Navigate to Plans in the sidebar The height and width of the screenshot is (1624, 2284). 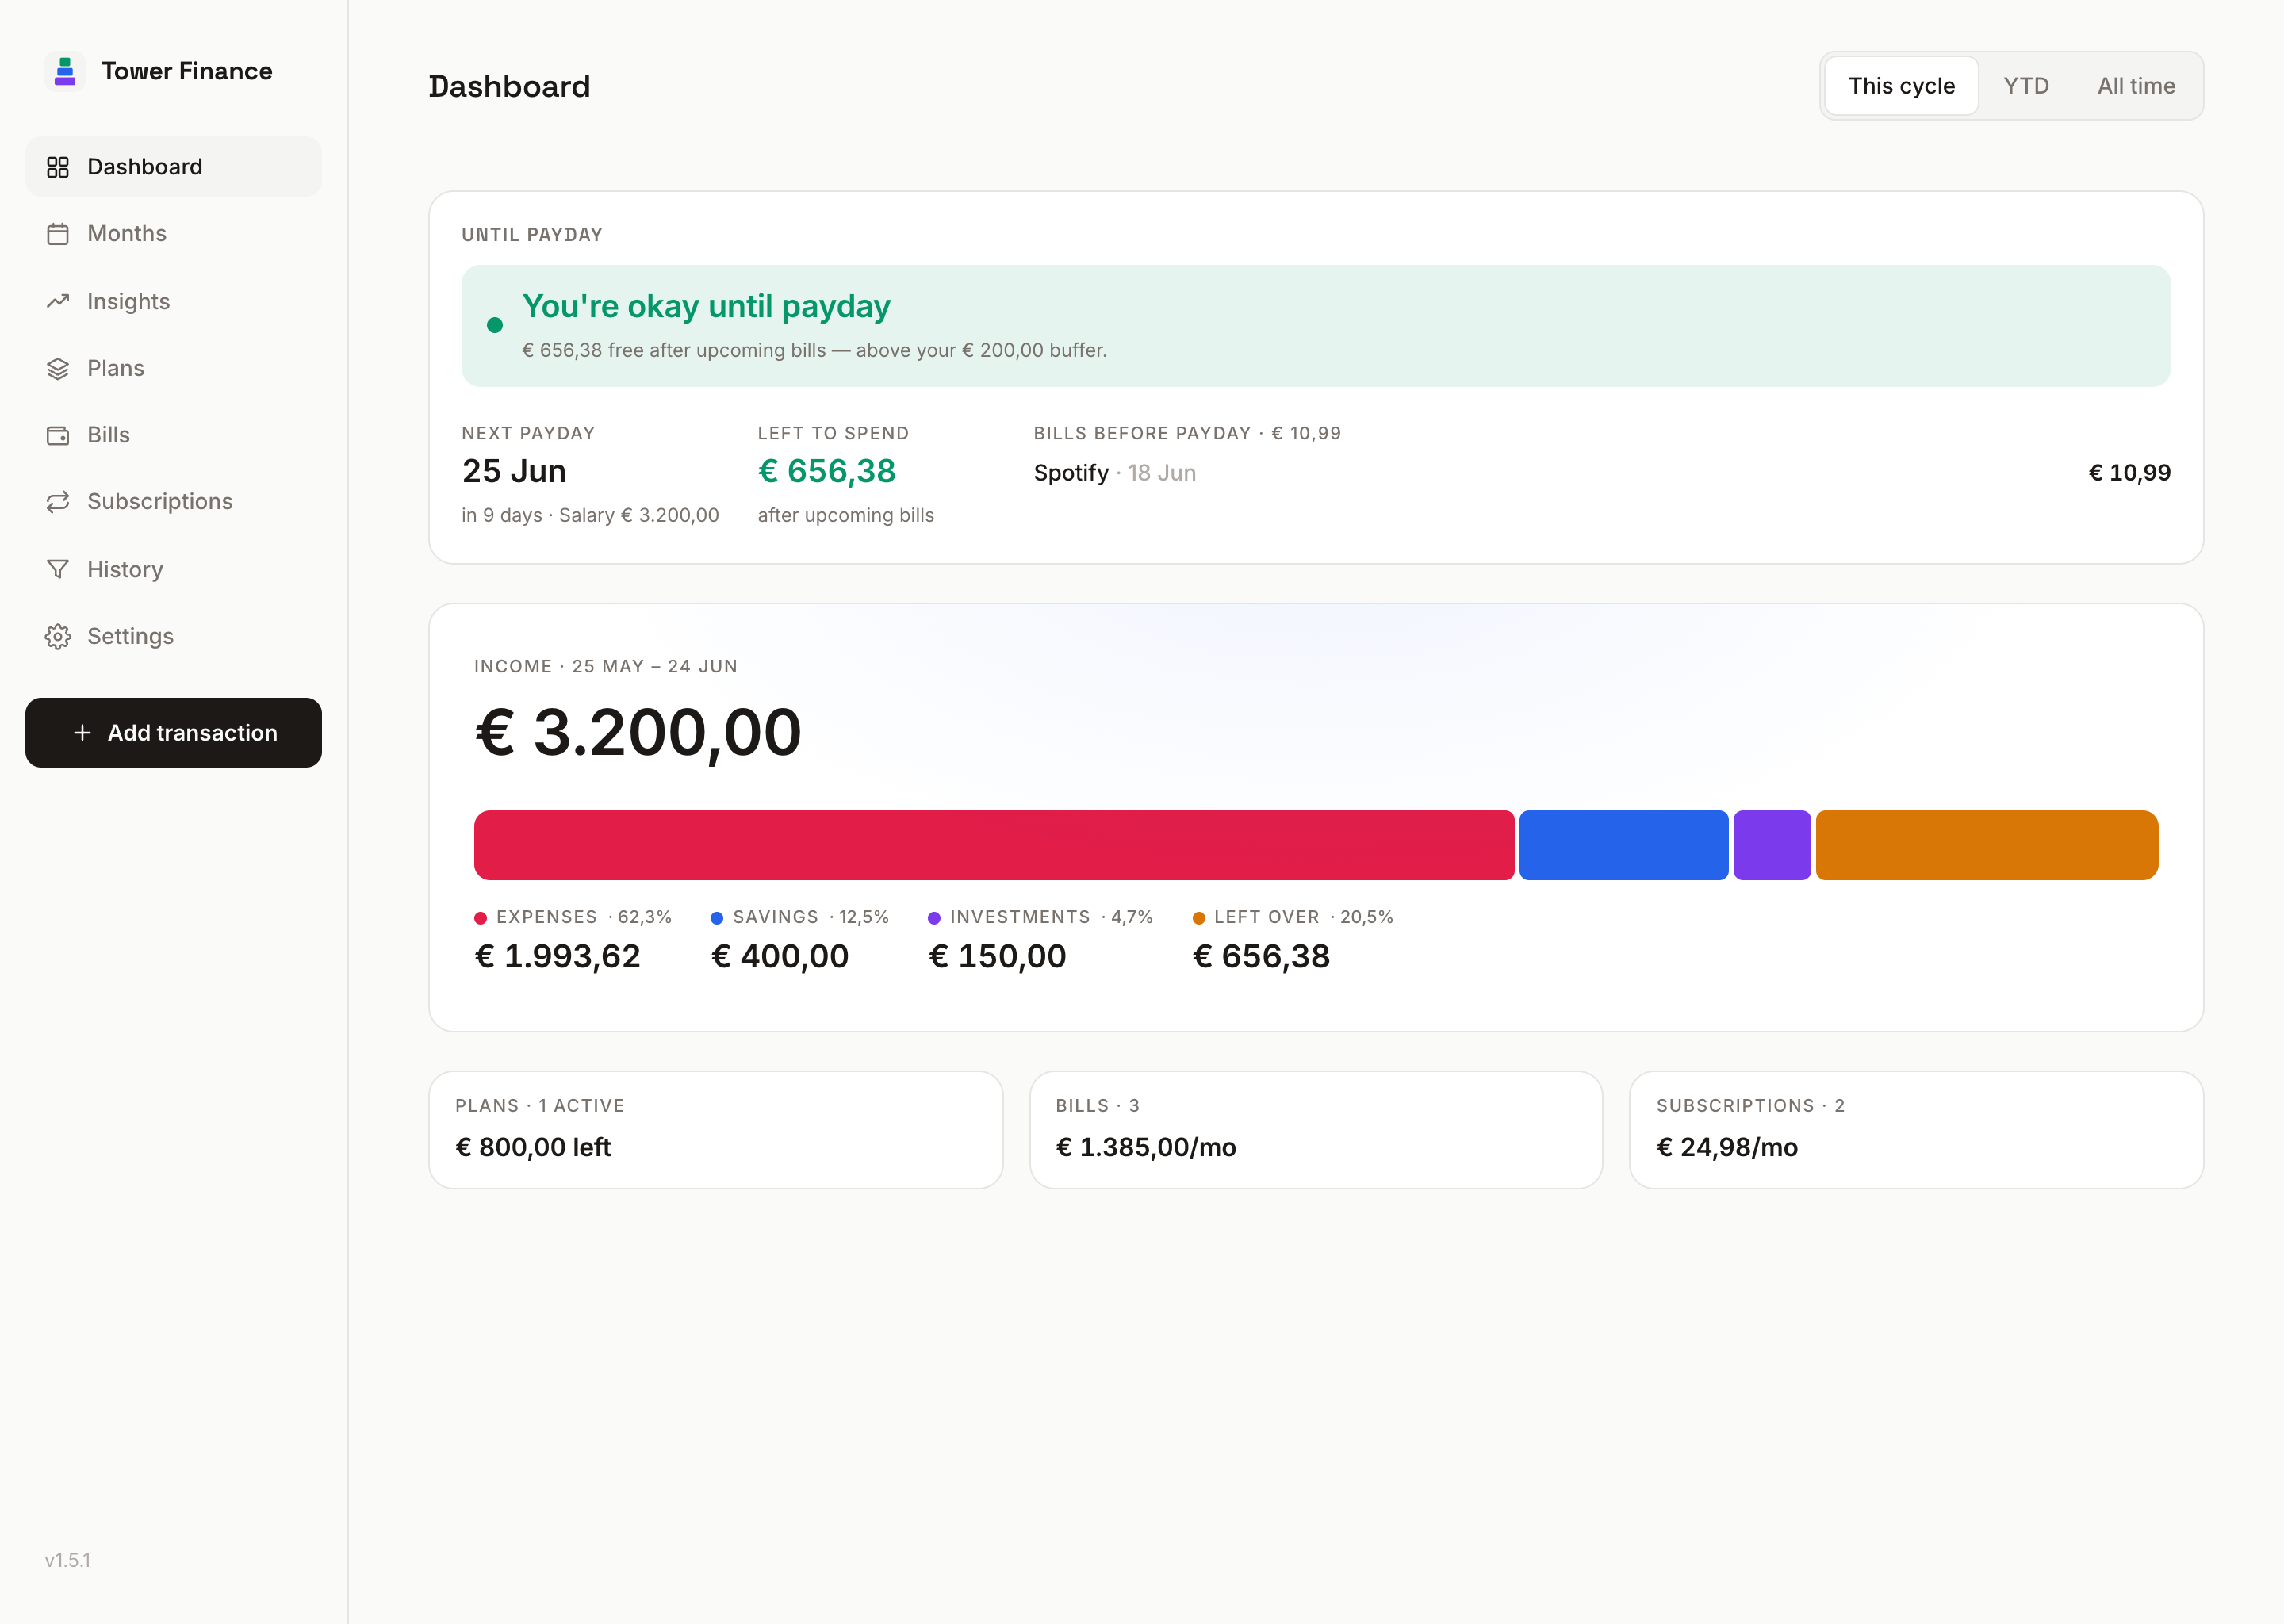[x=173, y=368]
